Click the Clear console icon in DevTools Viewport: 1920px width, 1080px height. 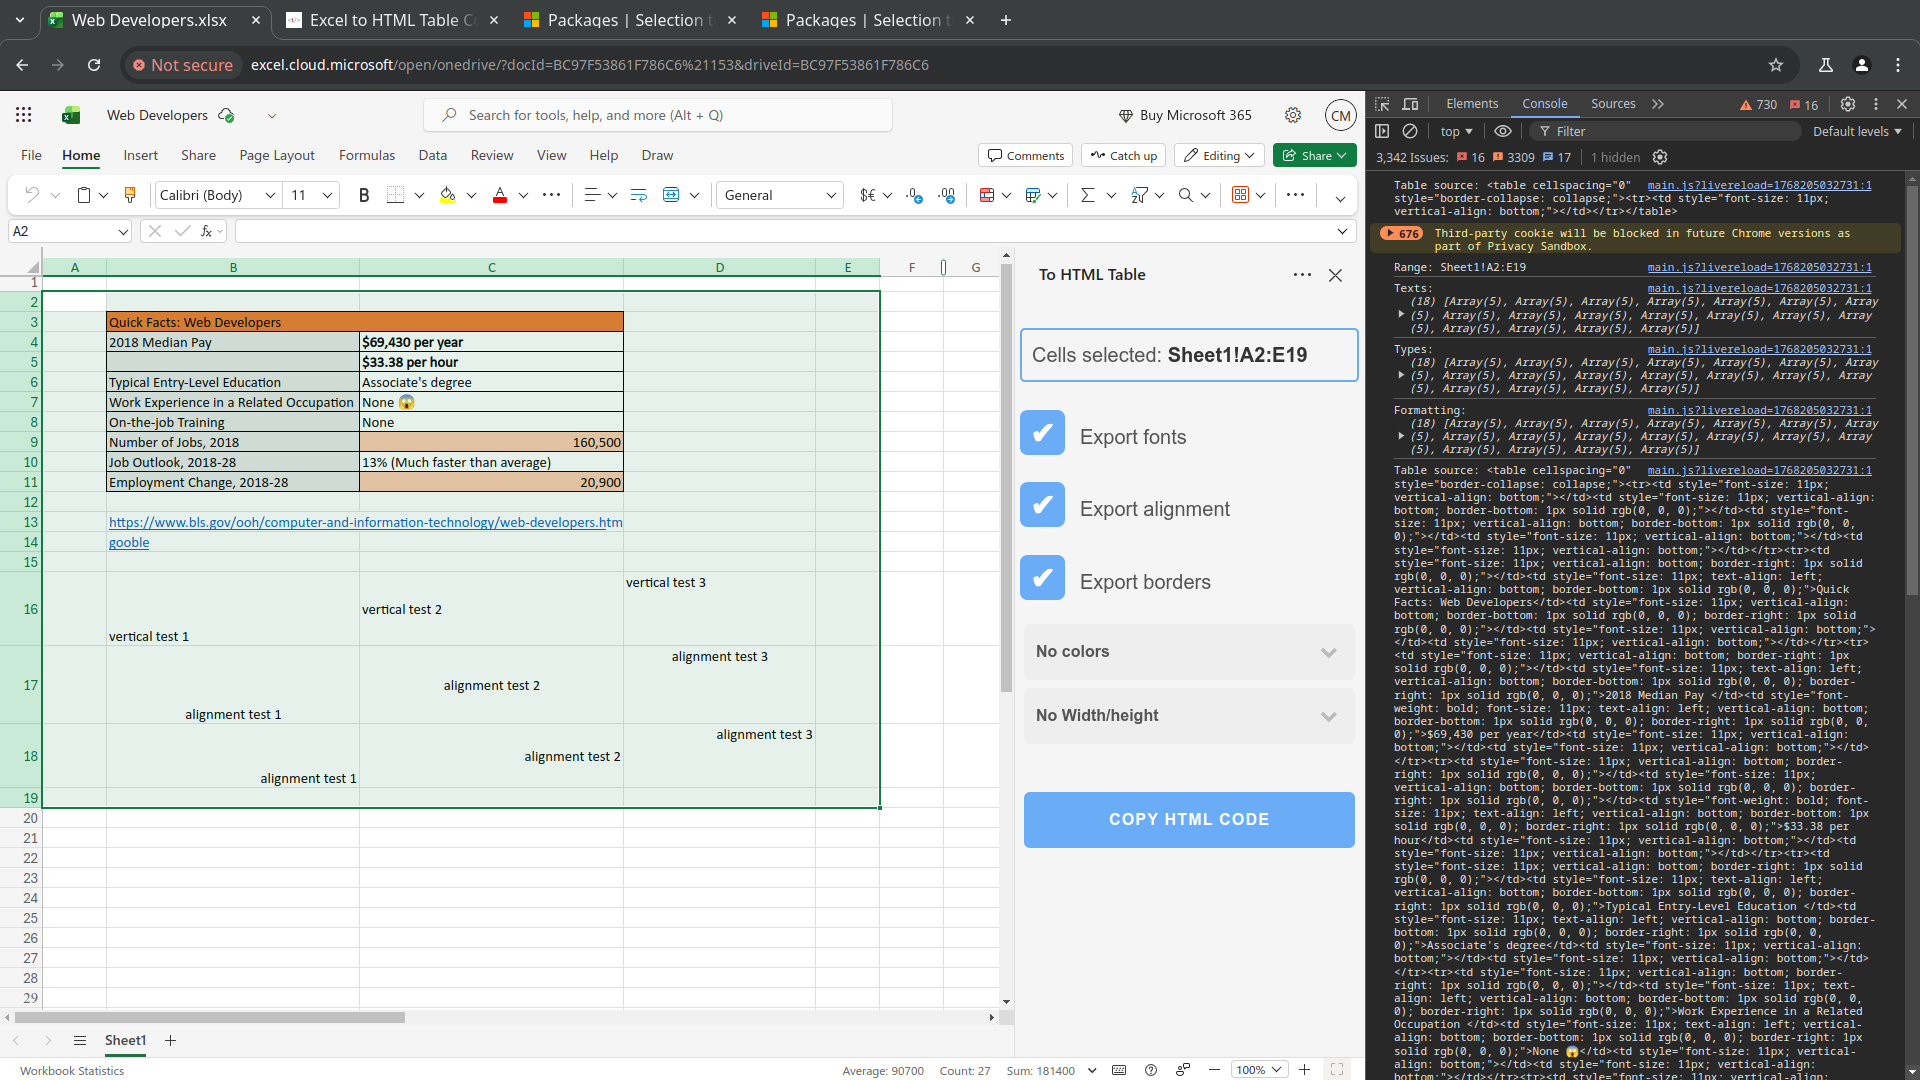pyautogui.click(x=1410, y=131)
